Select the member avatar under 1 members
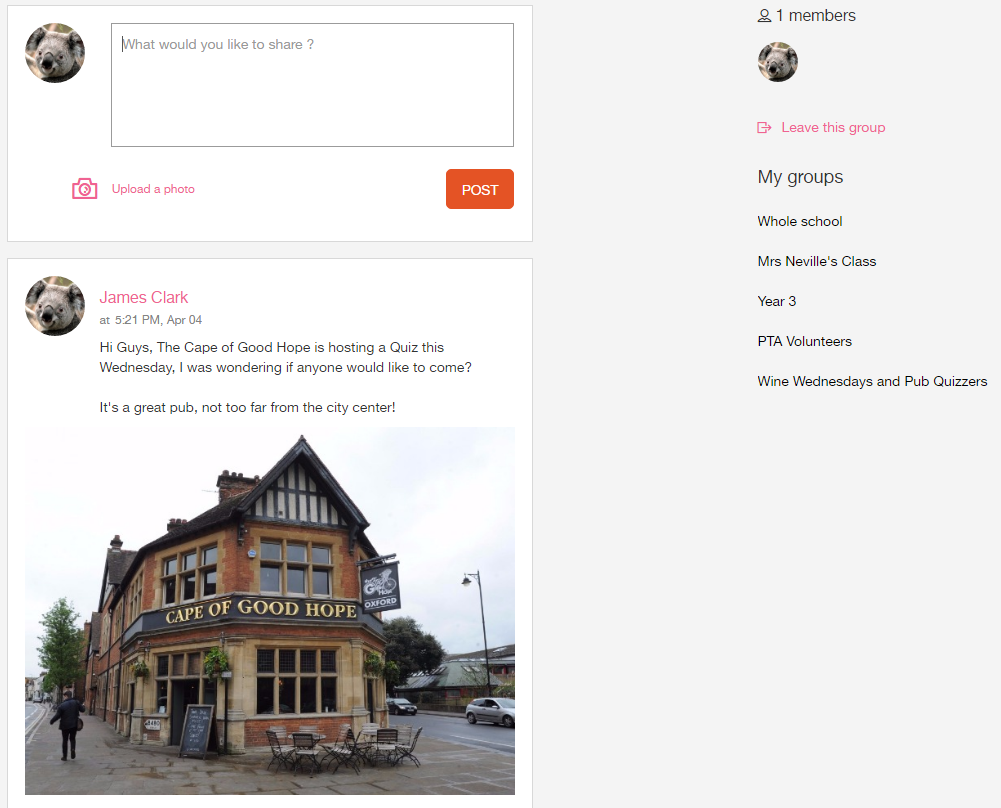The image size is (1001, 808). [x=778, y=62]
